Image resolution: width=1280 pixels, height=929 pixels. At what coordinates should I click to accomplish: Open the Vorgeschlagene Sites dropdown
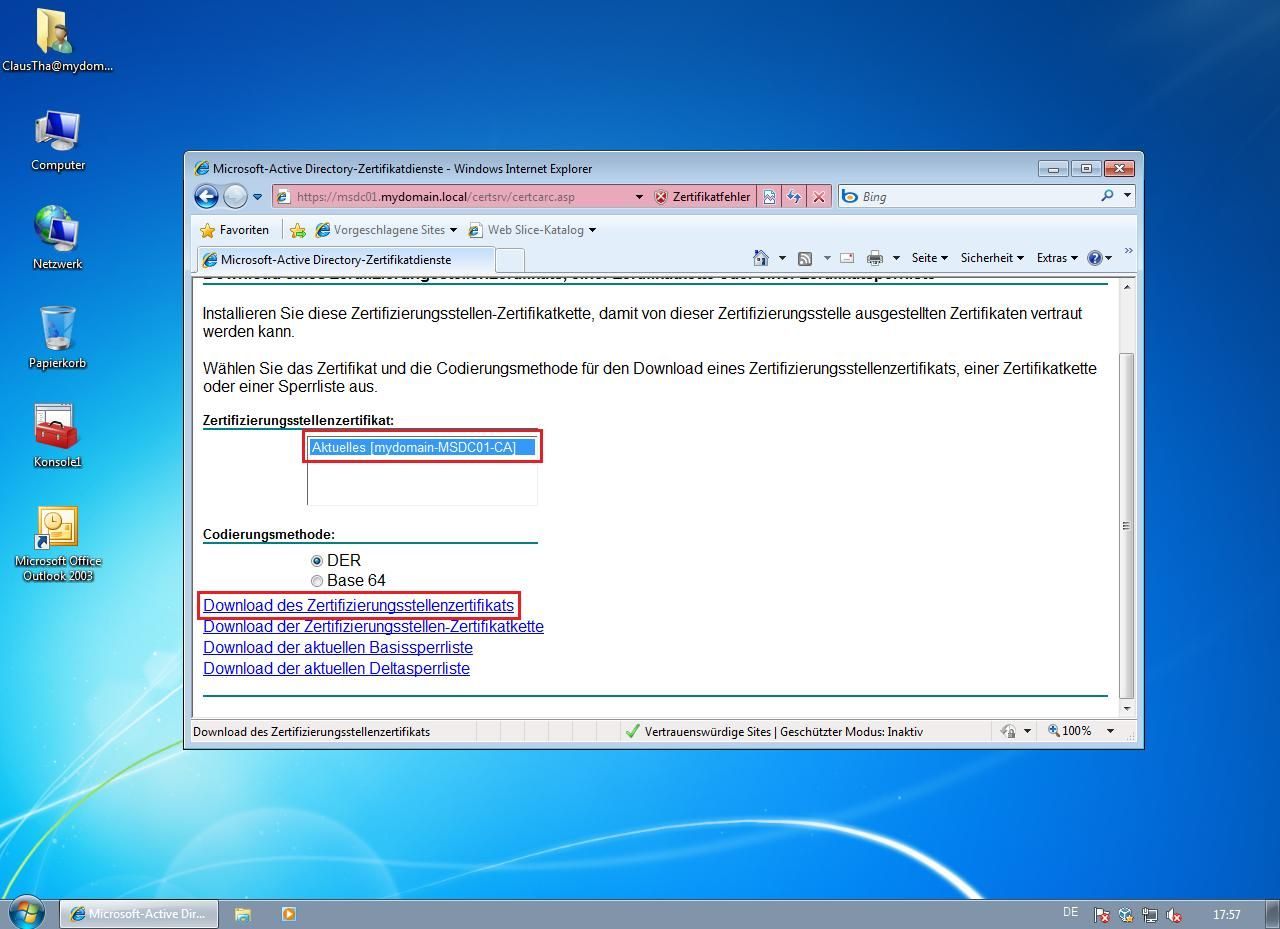point(386,230)
